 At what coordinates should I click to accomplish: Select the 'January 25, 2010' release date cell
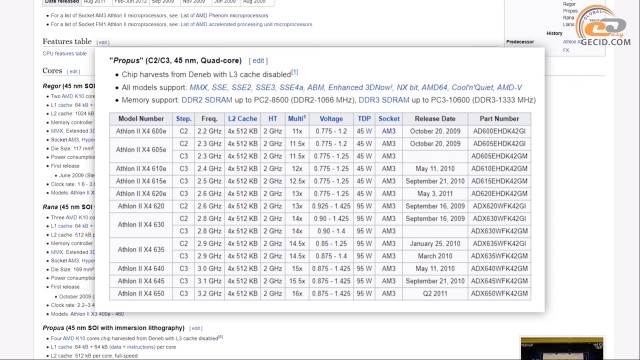tap(435, 244)
